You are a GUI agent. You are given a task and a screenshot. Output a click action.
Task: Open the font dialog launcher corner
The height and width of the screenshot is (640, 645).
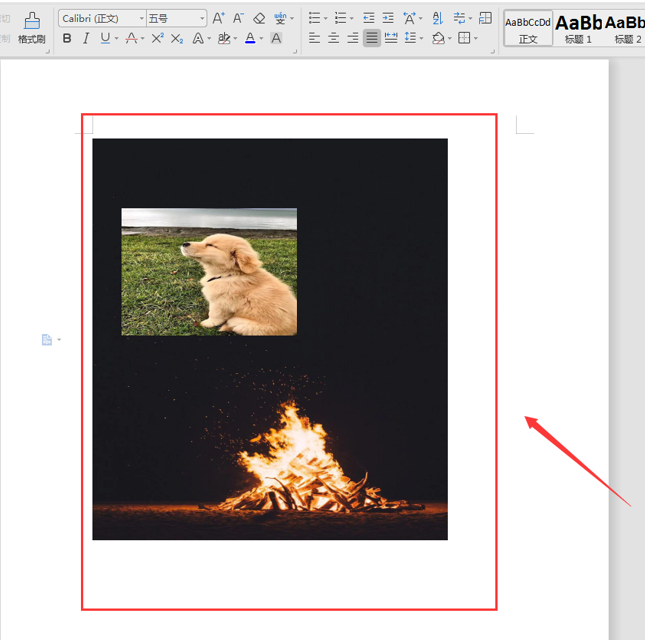(x=295, y=52)
